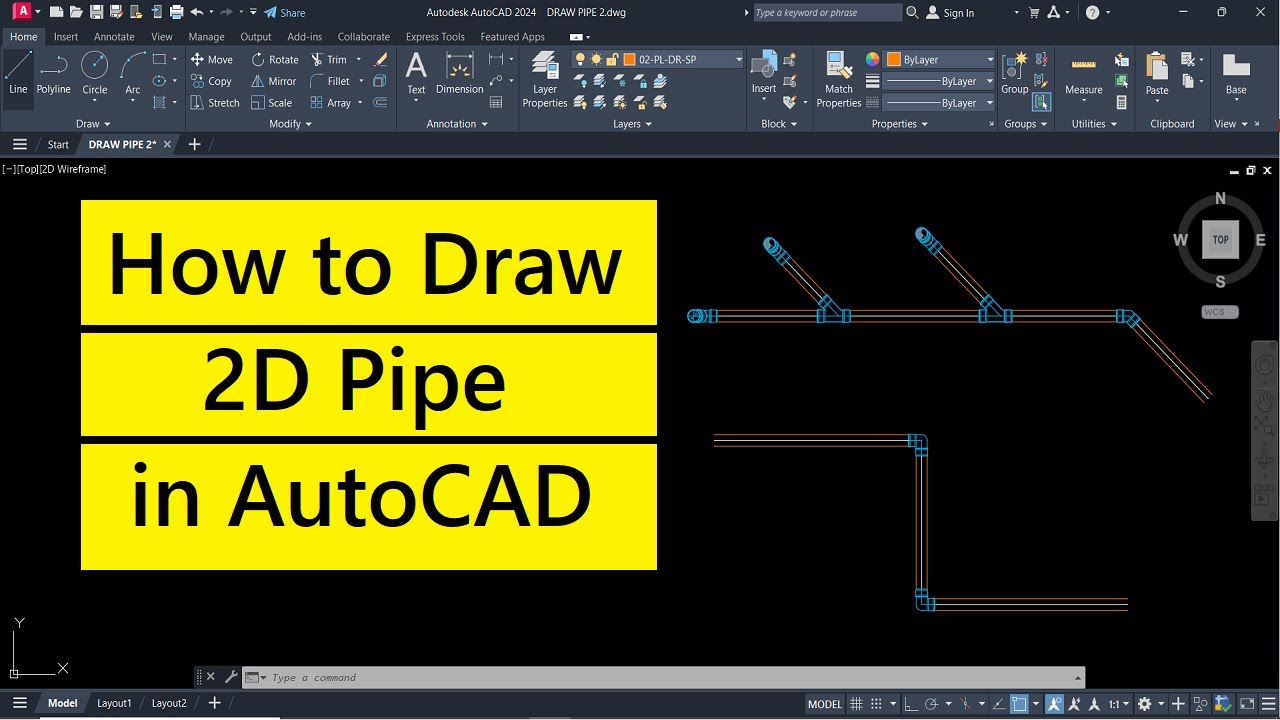Click the Erase tool icon
The image size is (1280, 720).
(380, 59)
